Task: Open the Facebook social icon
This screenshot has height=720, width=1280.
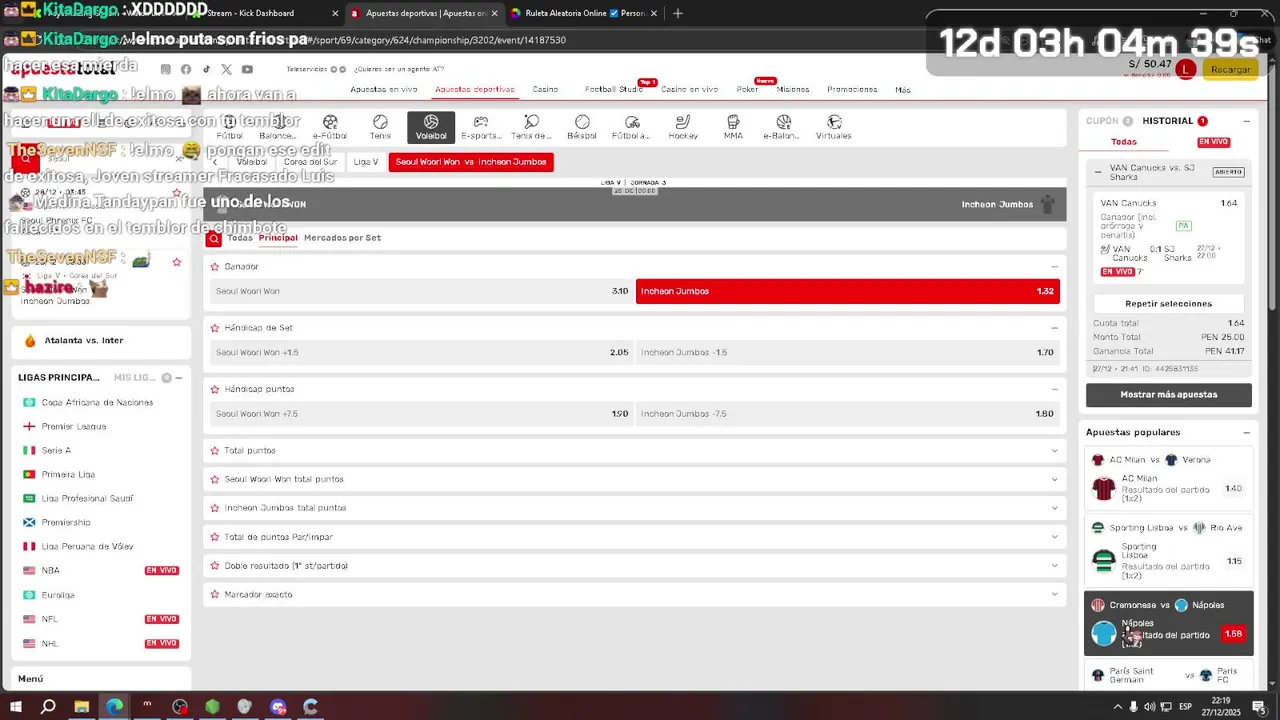Action: [x=186, y=69]
